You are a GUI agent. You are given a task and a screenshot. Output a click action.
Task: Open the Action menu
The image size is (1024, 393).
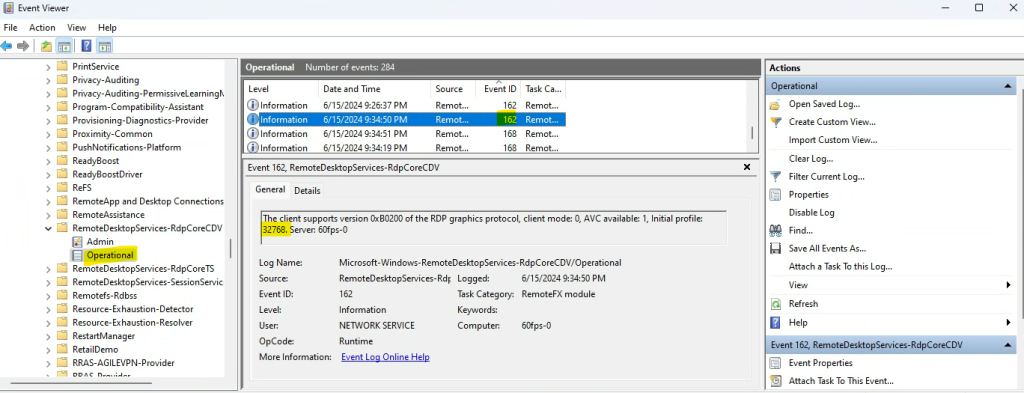point(42,27)
